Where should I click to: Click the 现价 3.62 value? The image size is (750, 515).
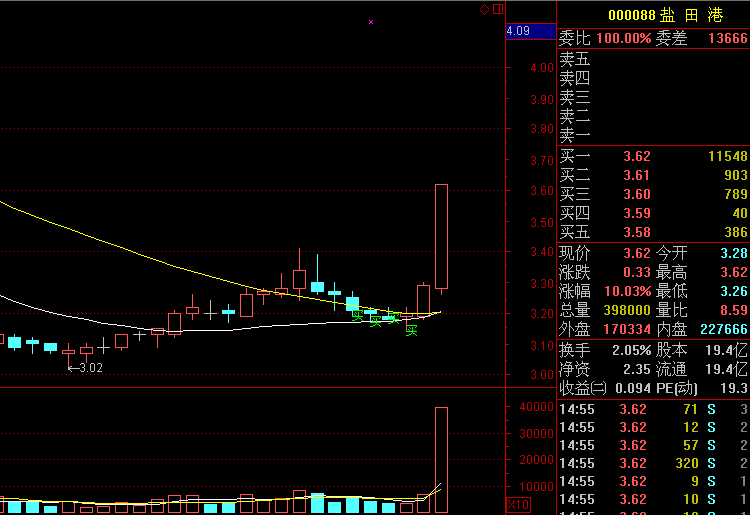click(x=637, y=253)
